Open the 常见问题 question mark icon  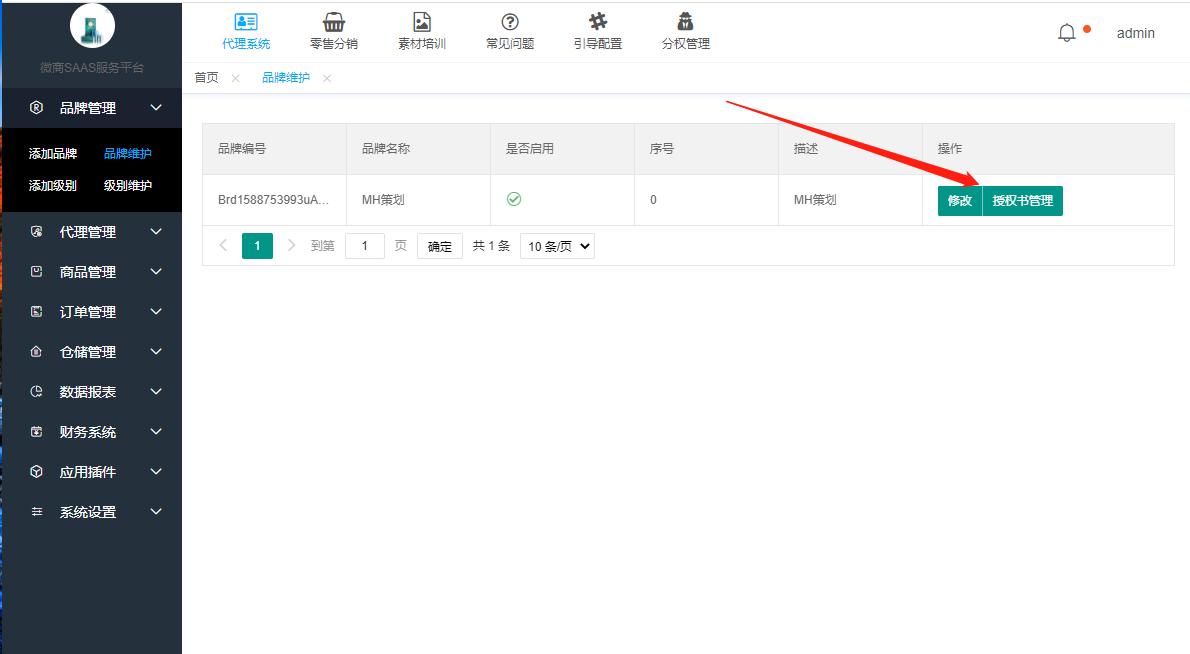[510, 23]
